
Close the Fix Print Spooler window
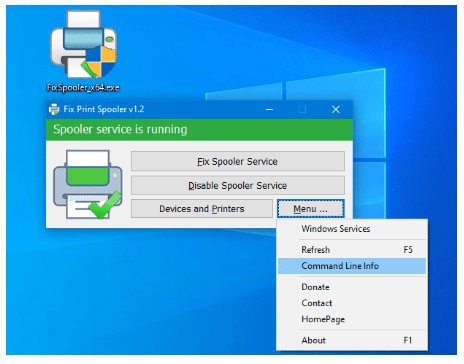pos(336,109)
